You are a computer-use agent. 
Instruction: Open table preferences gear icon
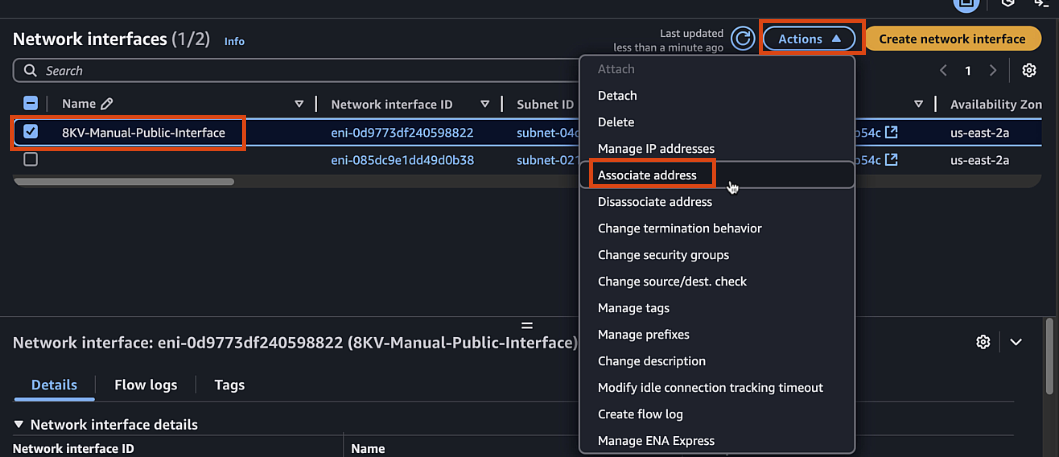1029,71
